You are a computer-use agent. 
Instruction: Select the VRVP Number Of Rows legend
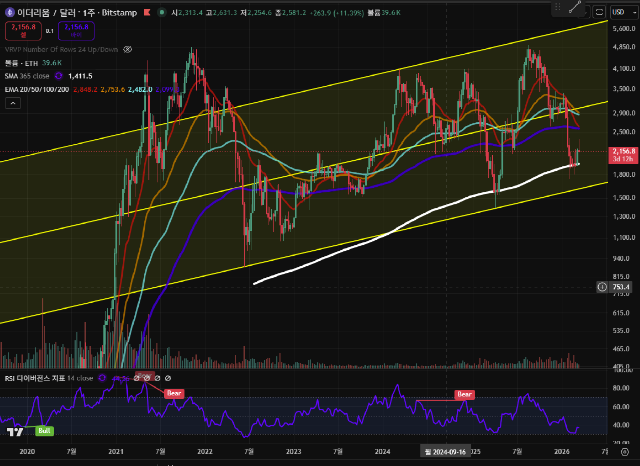62,49
